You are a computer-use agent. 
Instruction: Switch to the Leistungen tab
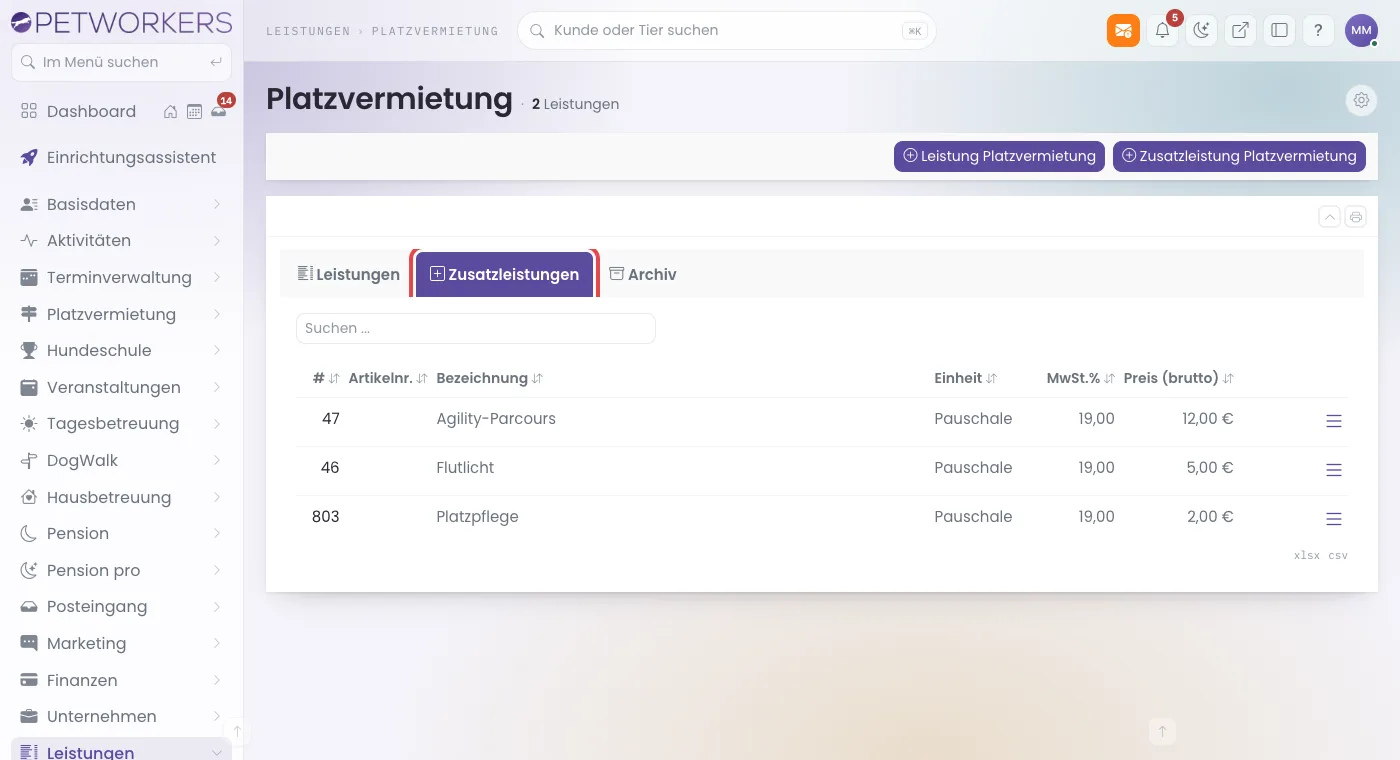[348, 274]
